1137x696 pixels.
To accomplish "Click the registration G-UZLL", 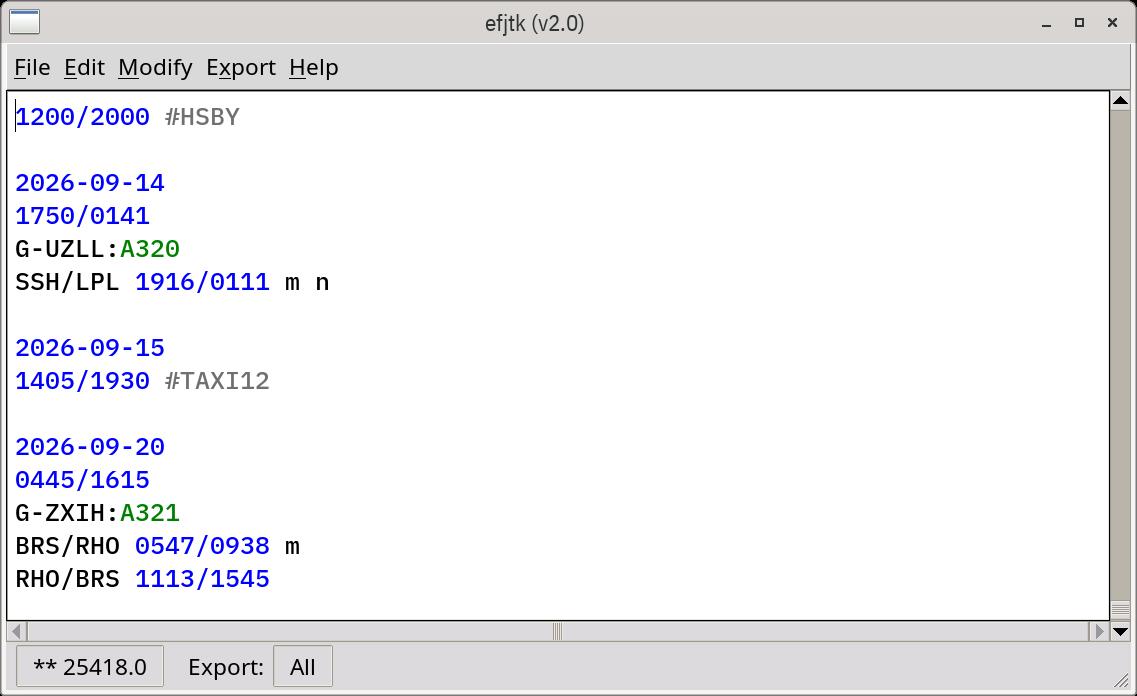I will click(59, 249).
